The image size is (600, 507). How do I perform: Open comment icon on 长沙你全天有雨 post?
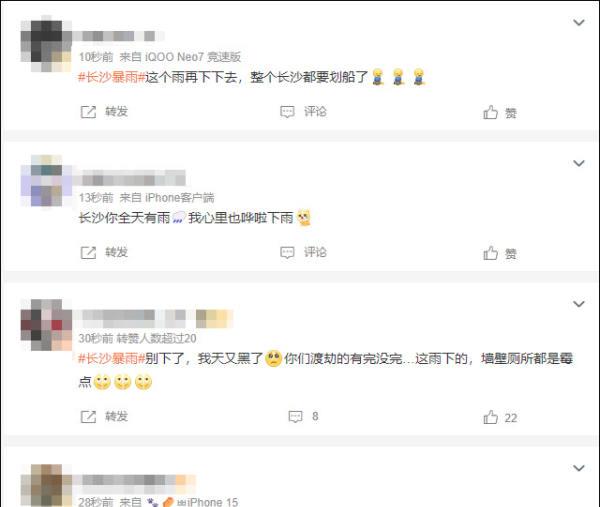287,253
